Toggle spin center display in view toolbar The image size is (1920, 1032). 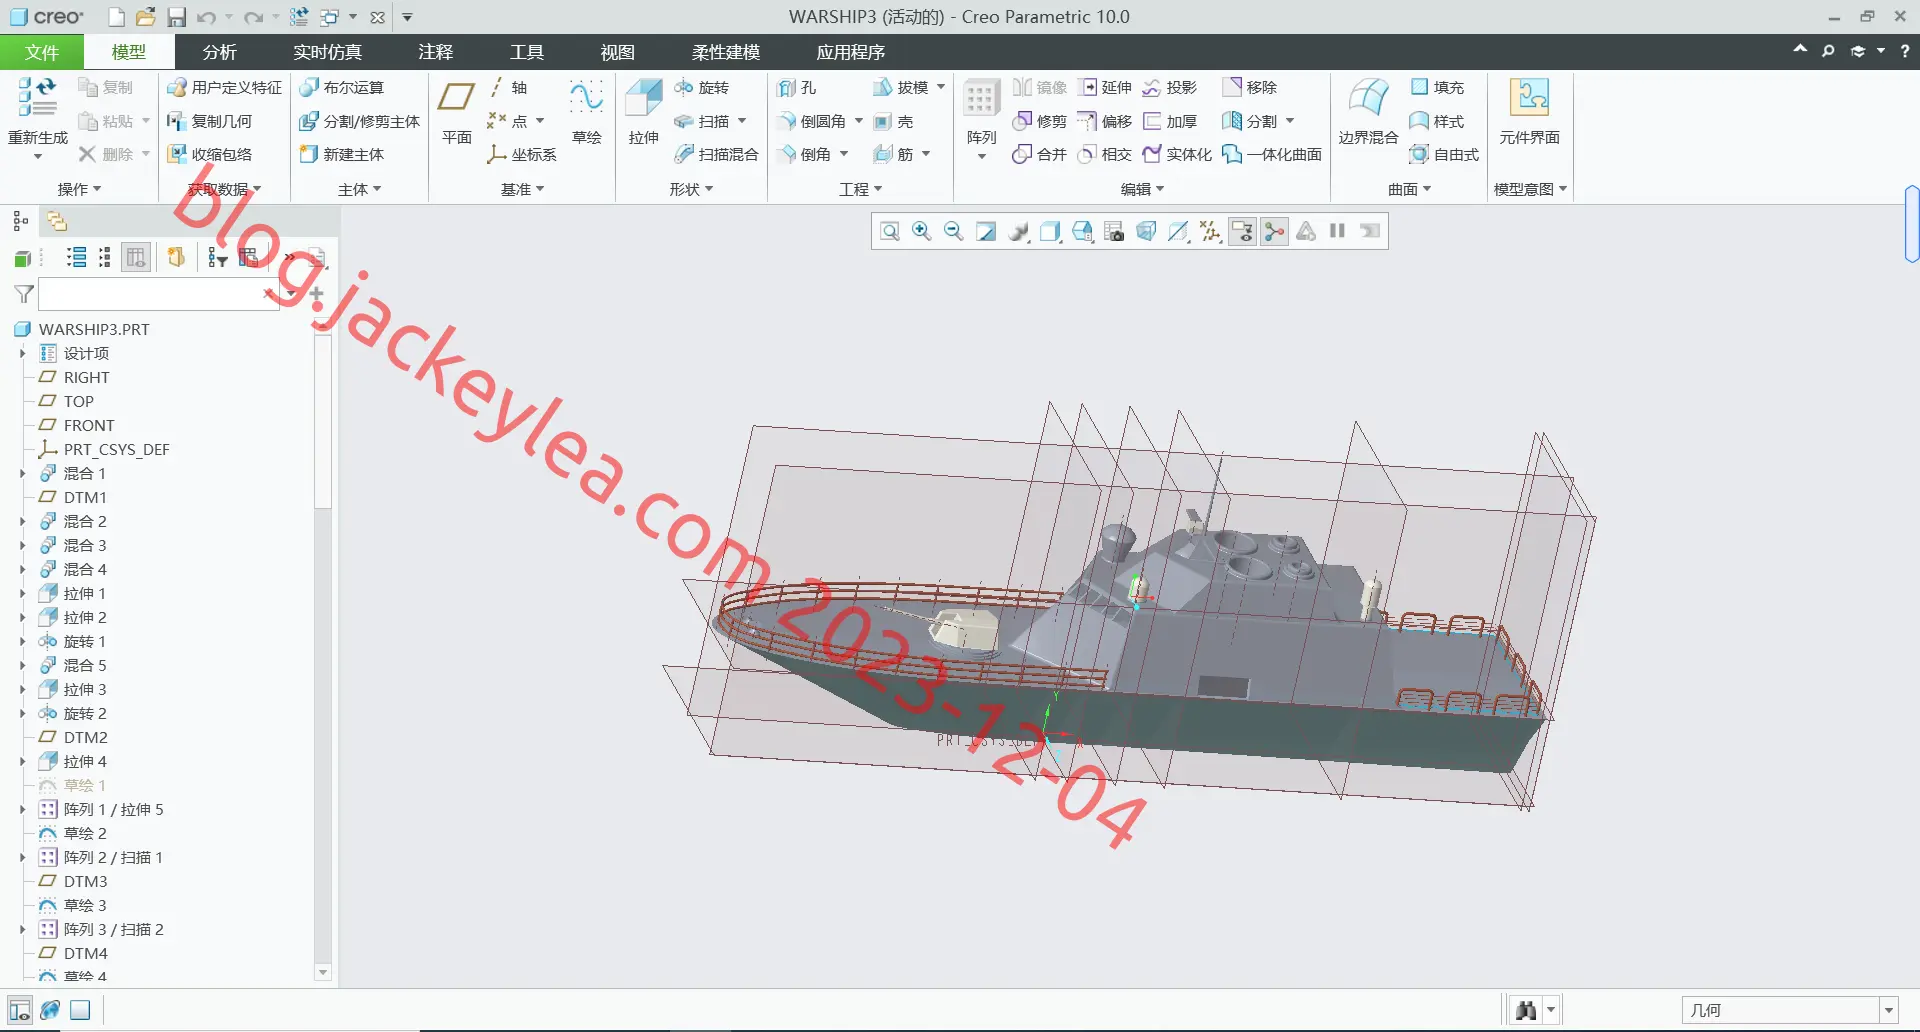[x=1274, y=232]
